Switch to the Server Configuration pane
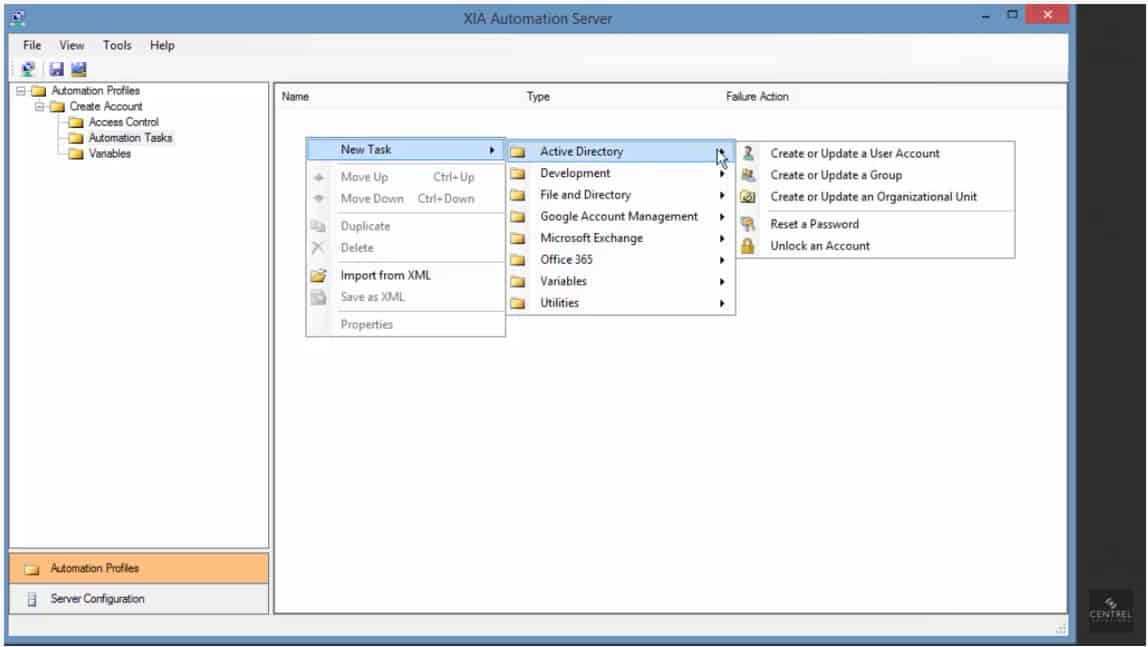1148x647 pixels. pyautogui.click(x=139, y=599)
